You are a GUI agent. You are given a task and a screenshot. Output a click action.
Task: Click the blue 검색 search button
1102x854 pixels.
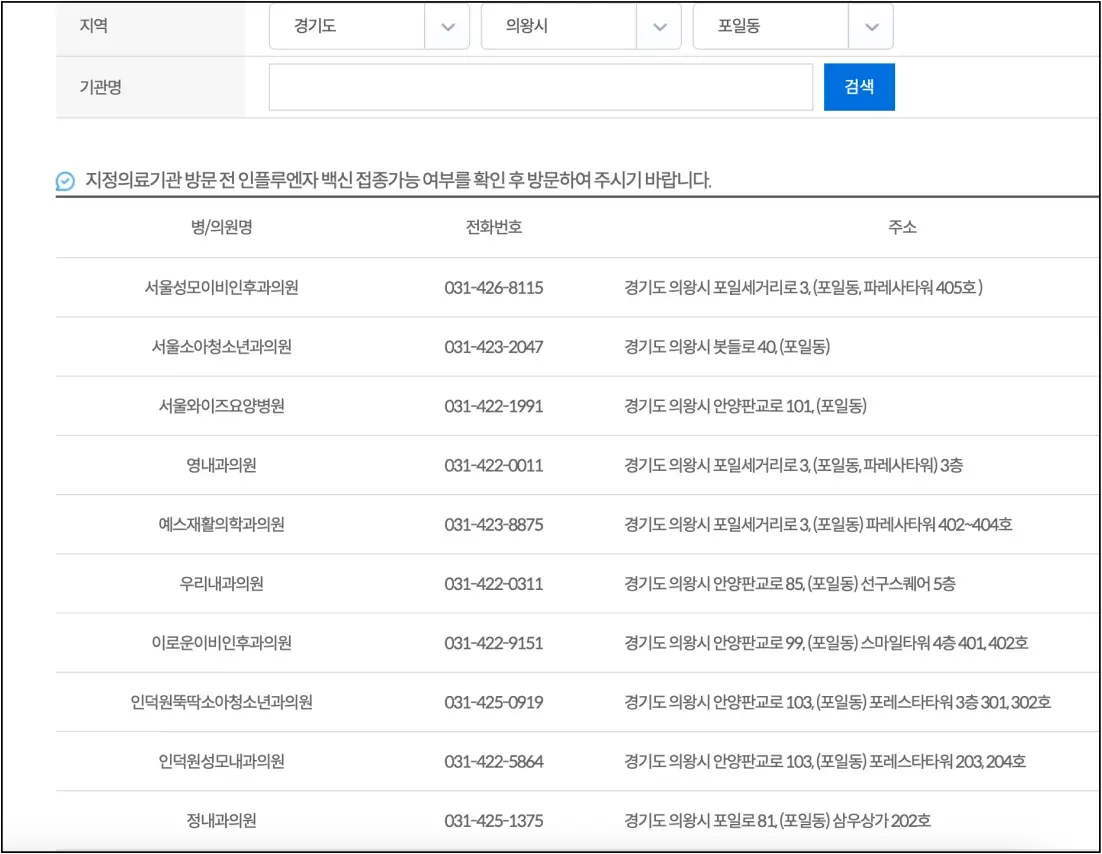[x=859, y=87]
